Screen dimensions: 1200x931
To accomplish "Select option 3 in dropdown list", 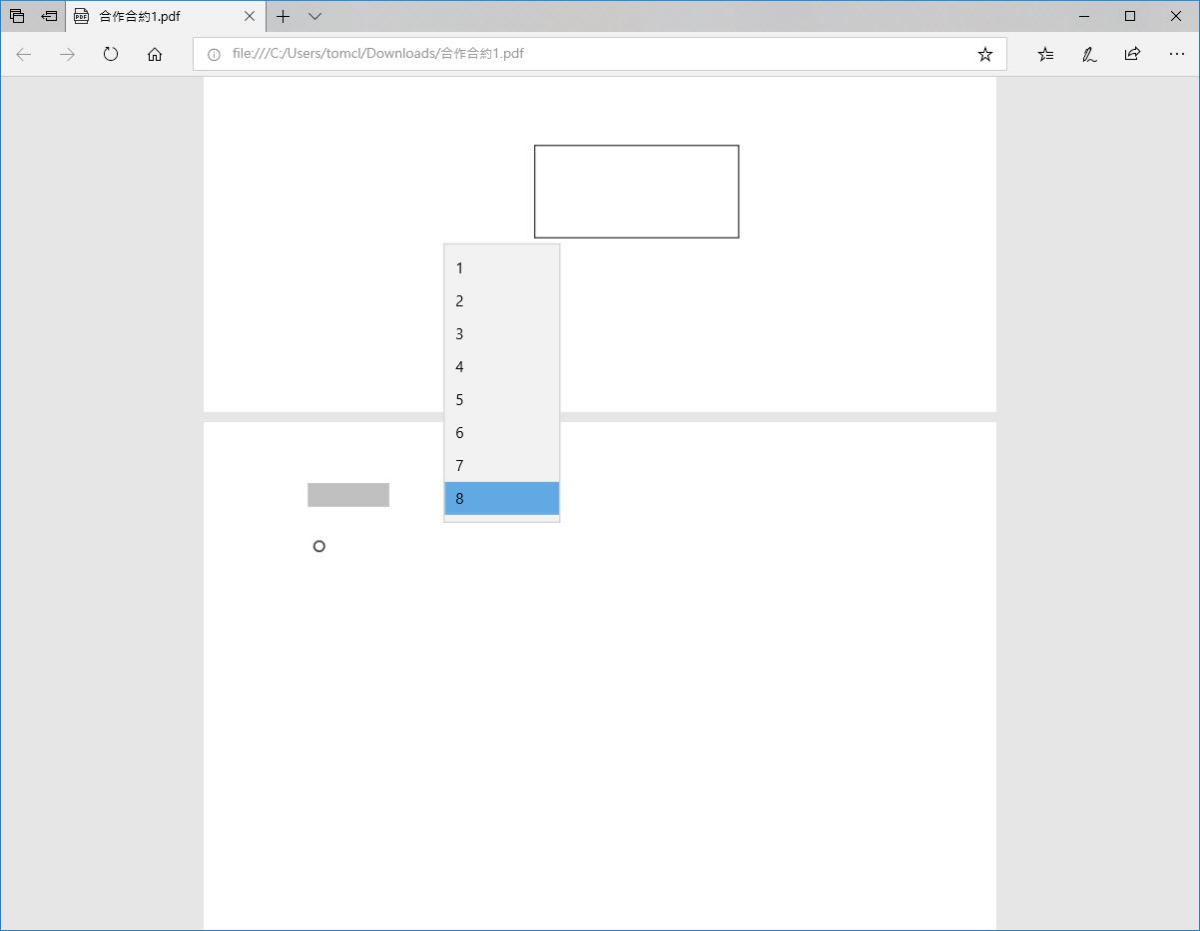I will click(x=502, y=334).
